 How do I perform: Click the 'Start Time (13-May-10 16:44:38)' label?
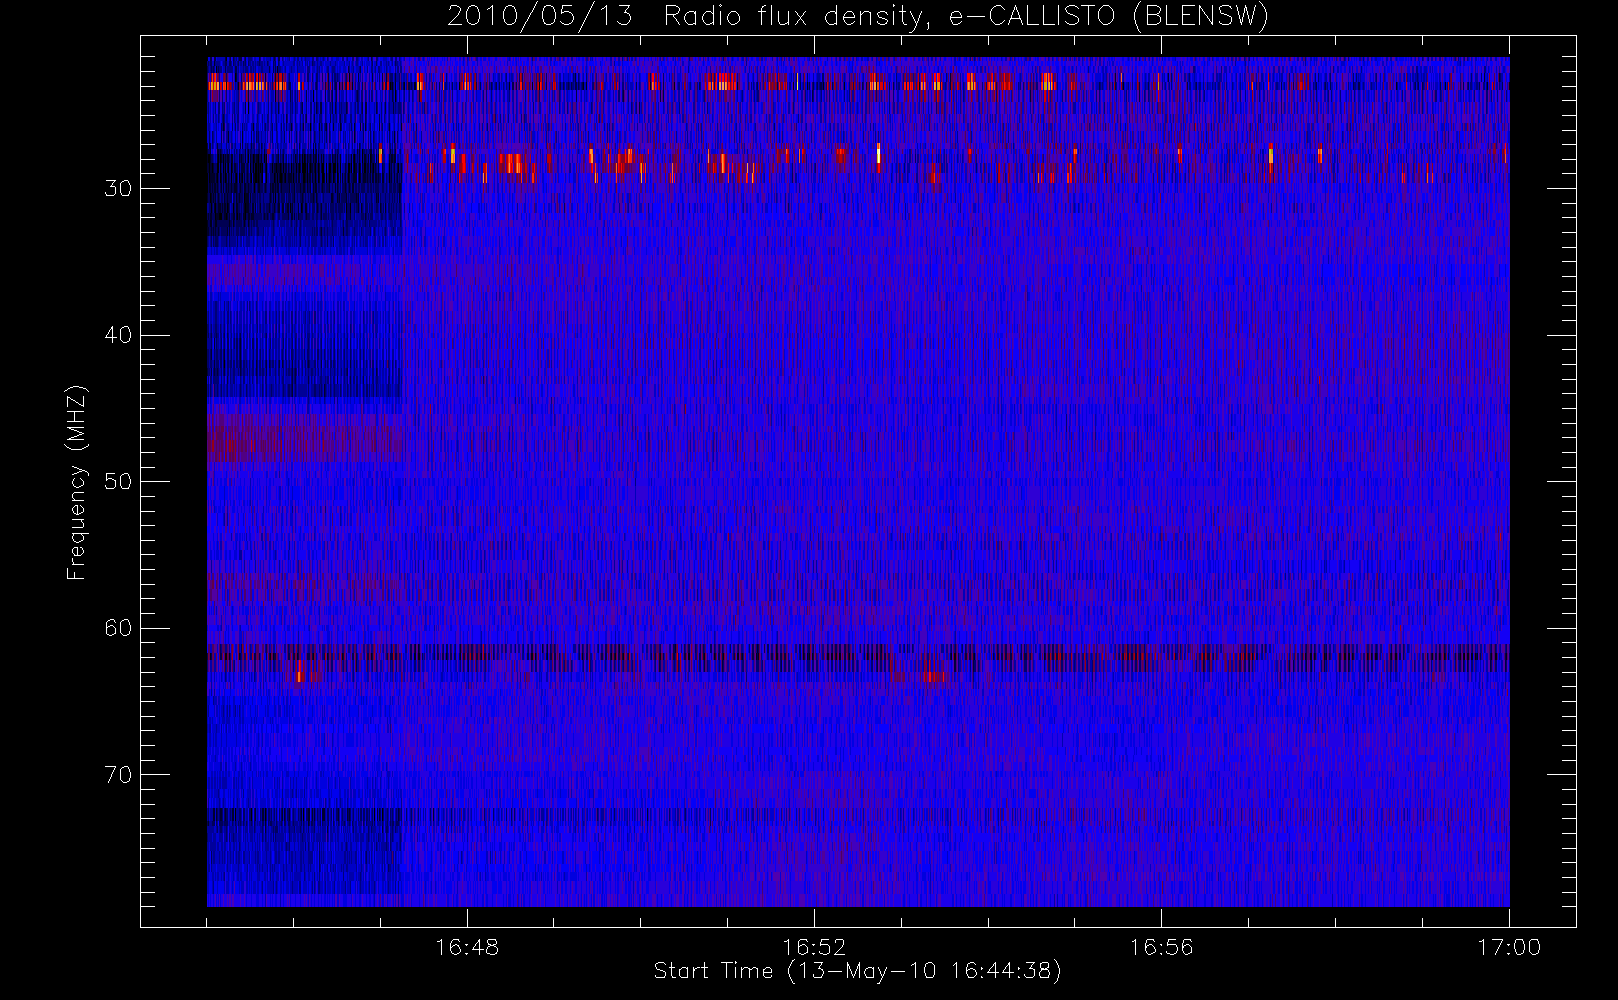[857, 971]
